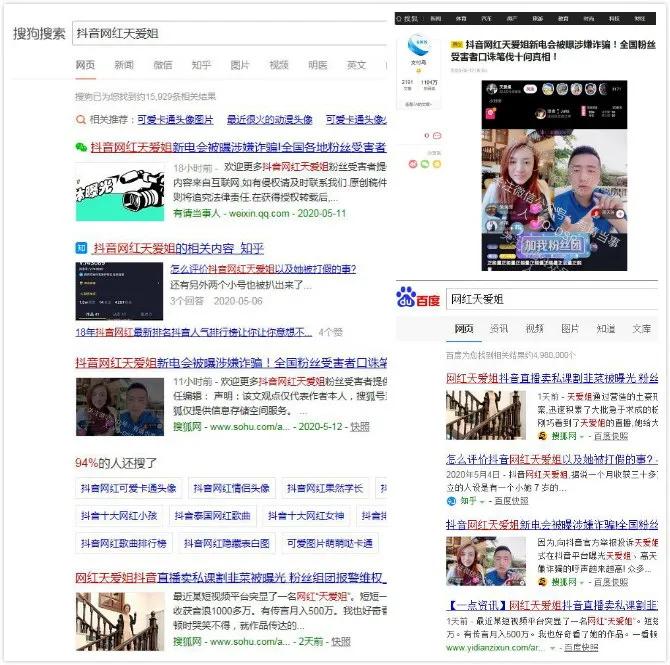670x665 pixels.
Task: Click the Sogou couple livestream result thumbnail
Action: click(x=120, y=407)
